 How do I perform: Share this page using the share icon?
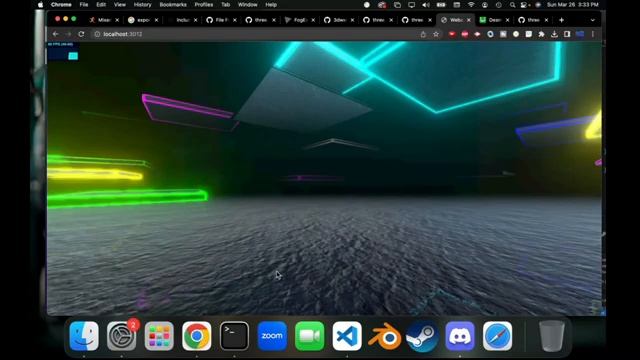pos(423,34)
